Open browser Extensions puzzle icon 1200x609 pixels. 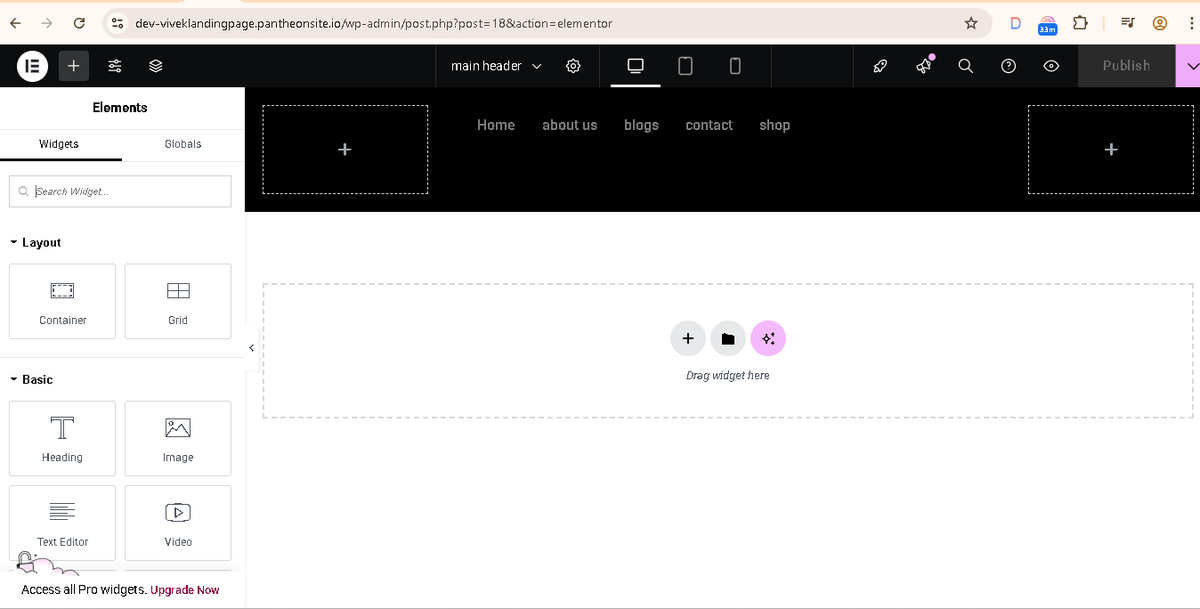(1081, 22)
